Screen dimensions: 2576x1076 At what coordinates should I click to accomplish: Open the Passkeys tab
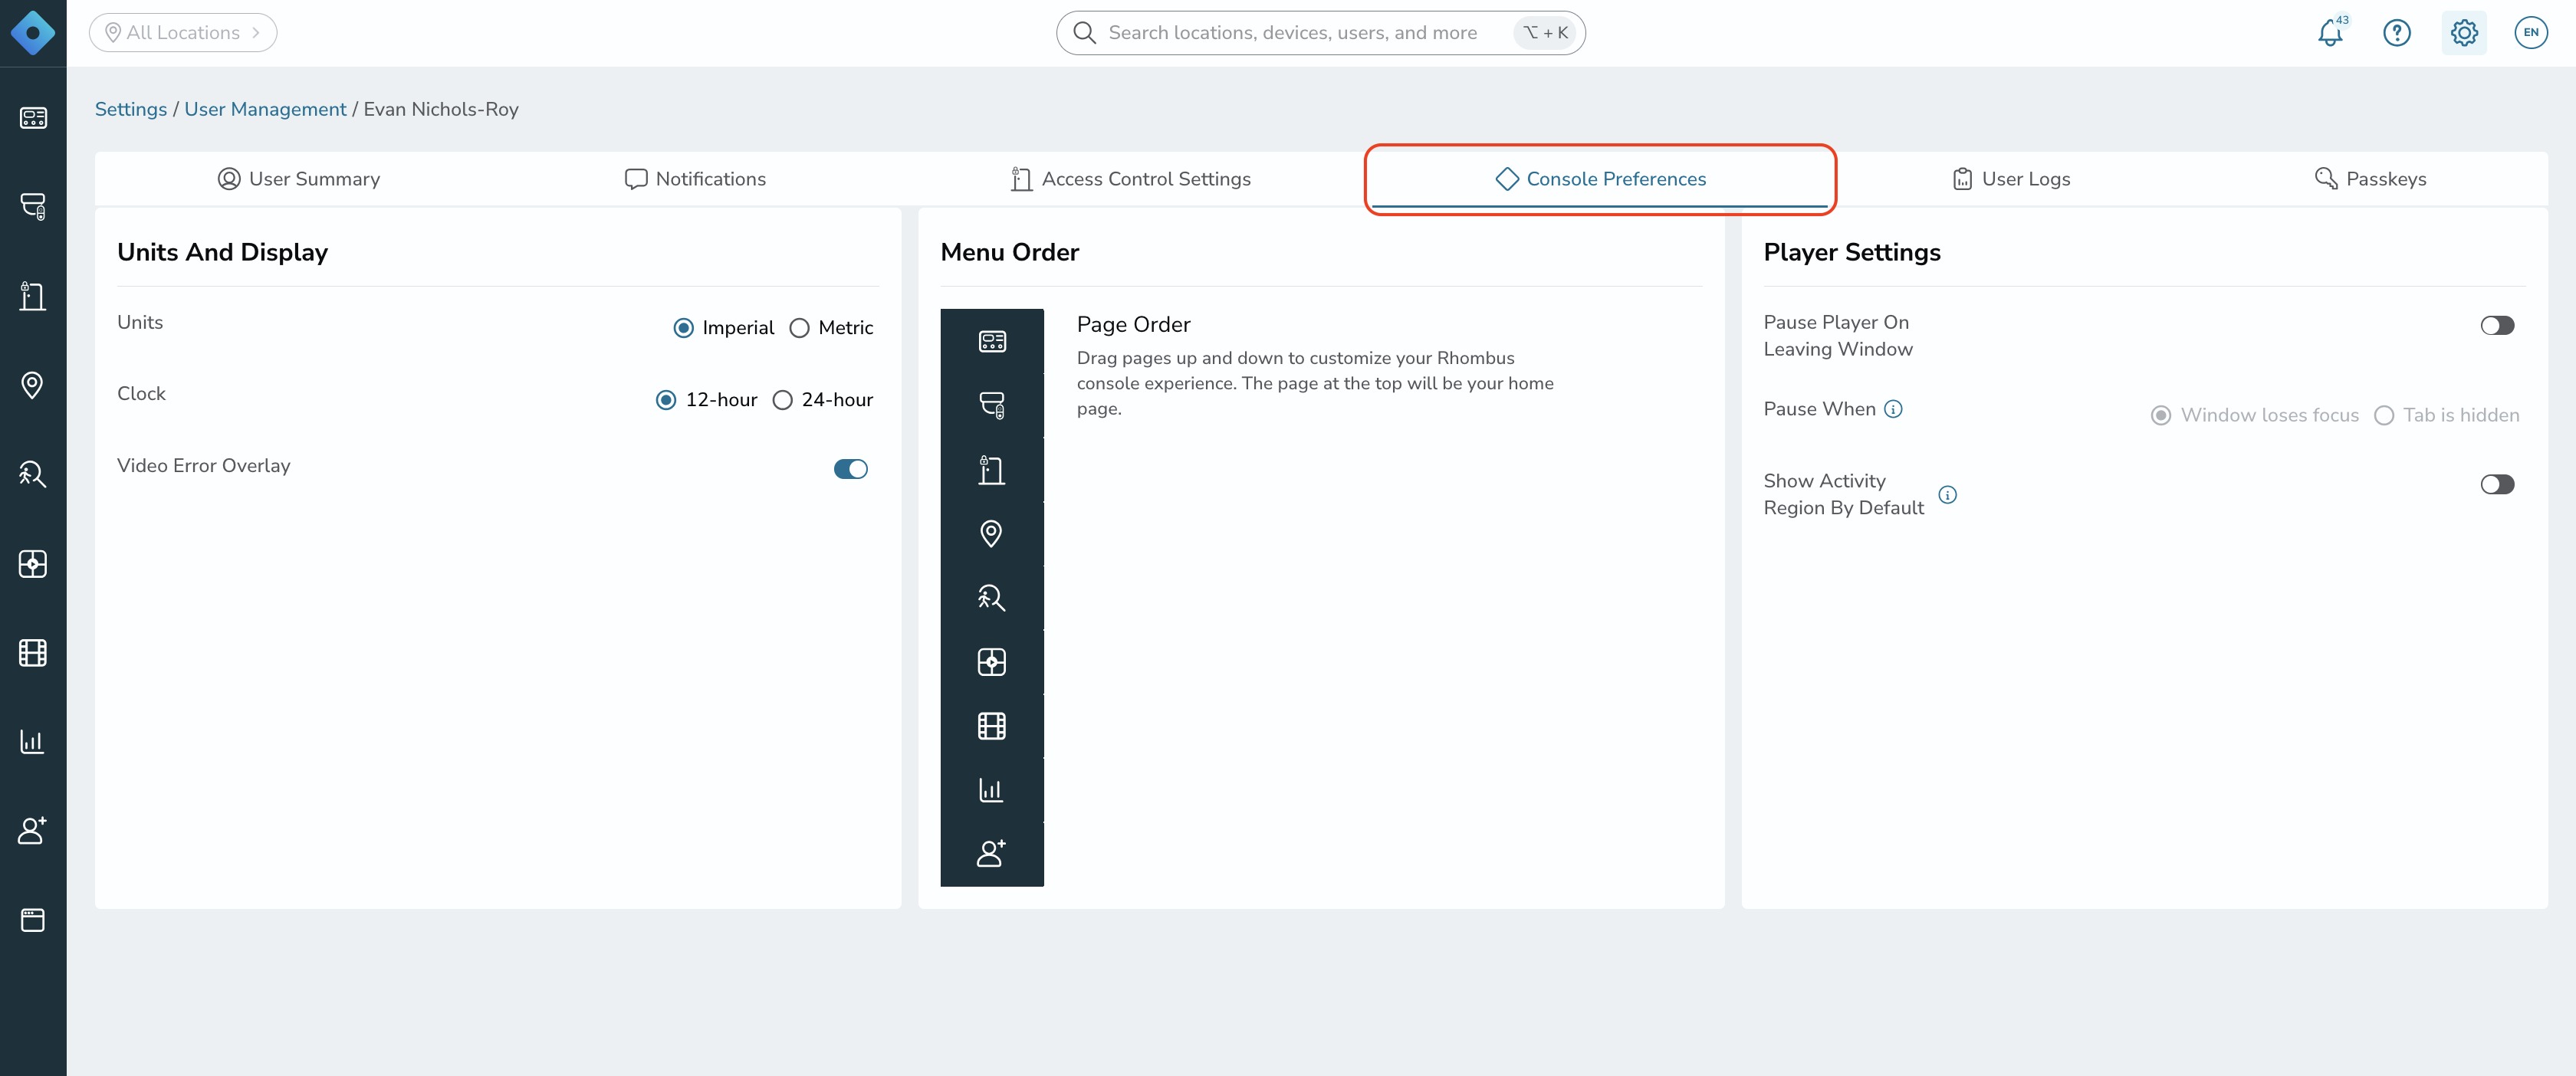[2370, 179]
